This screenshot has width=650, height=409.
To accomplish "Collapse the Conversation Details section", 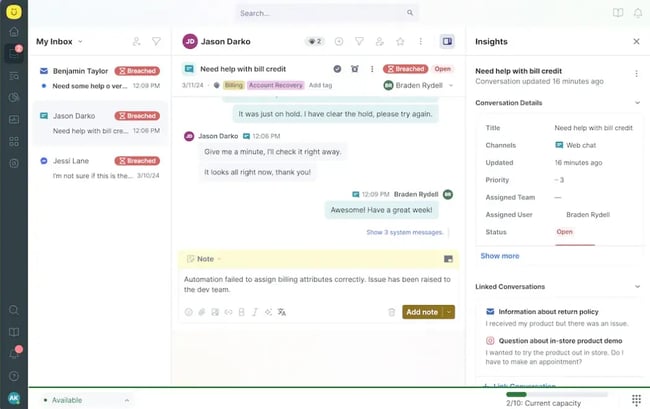I will click(x=637, y=103).
